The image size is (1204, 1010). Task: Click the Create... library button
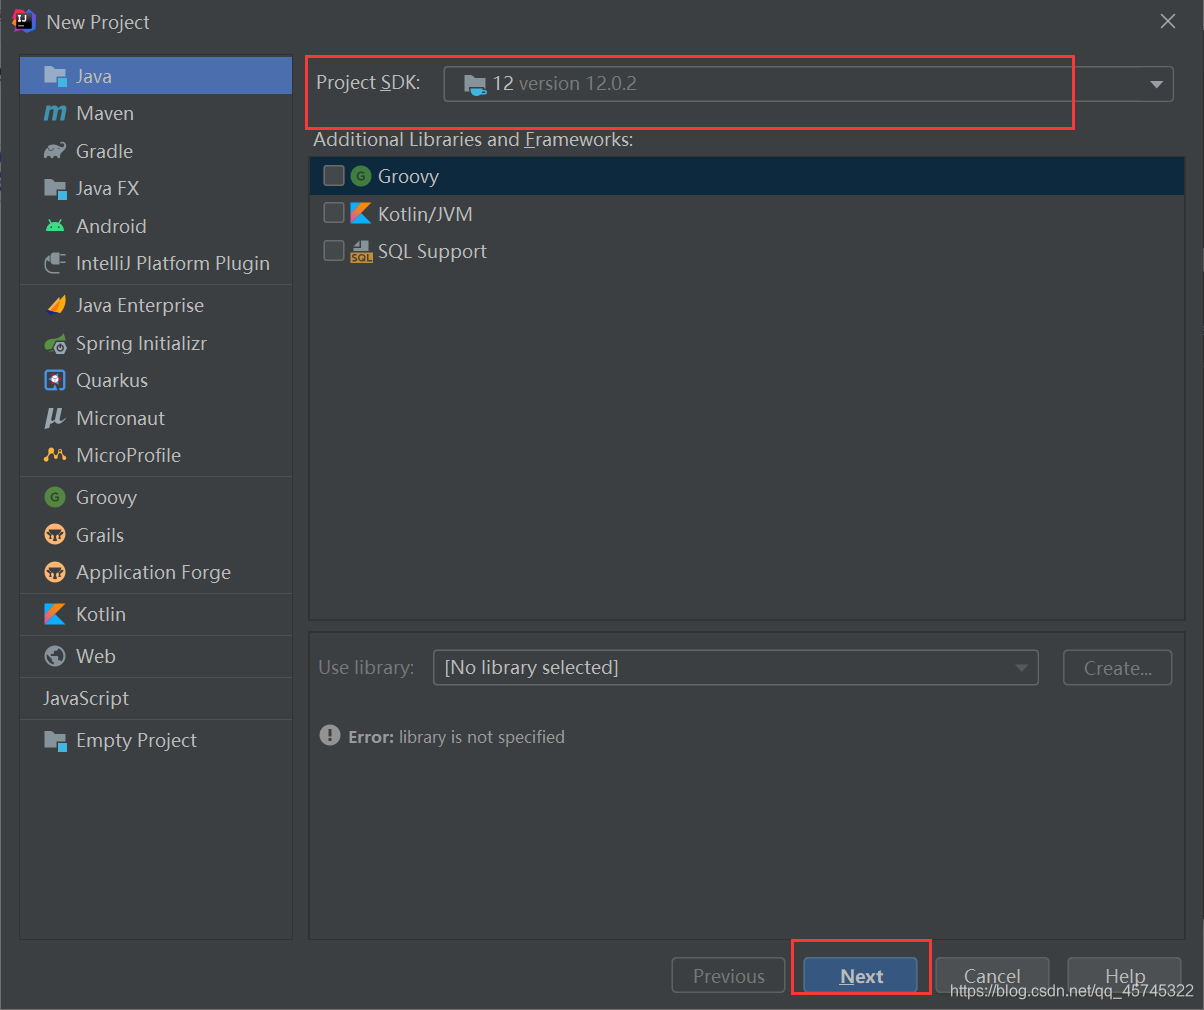tap(1117, 668)
